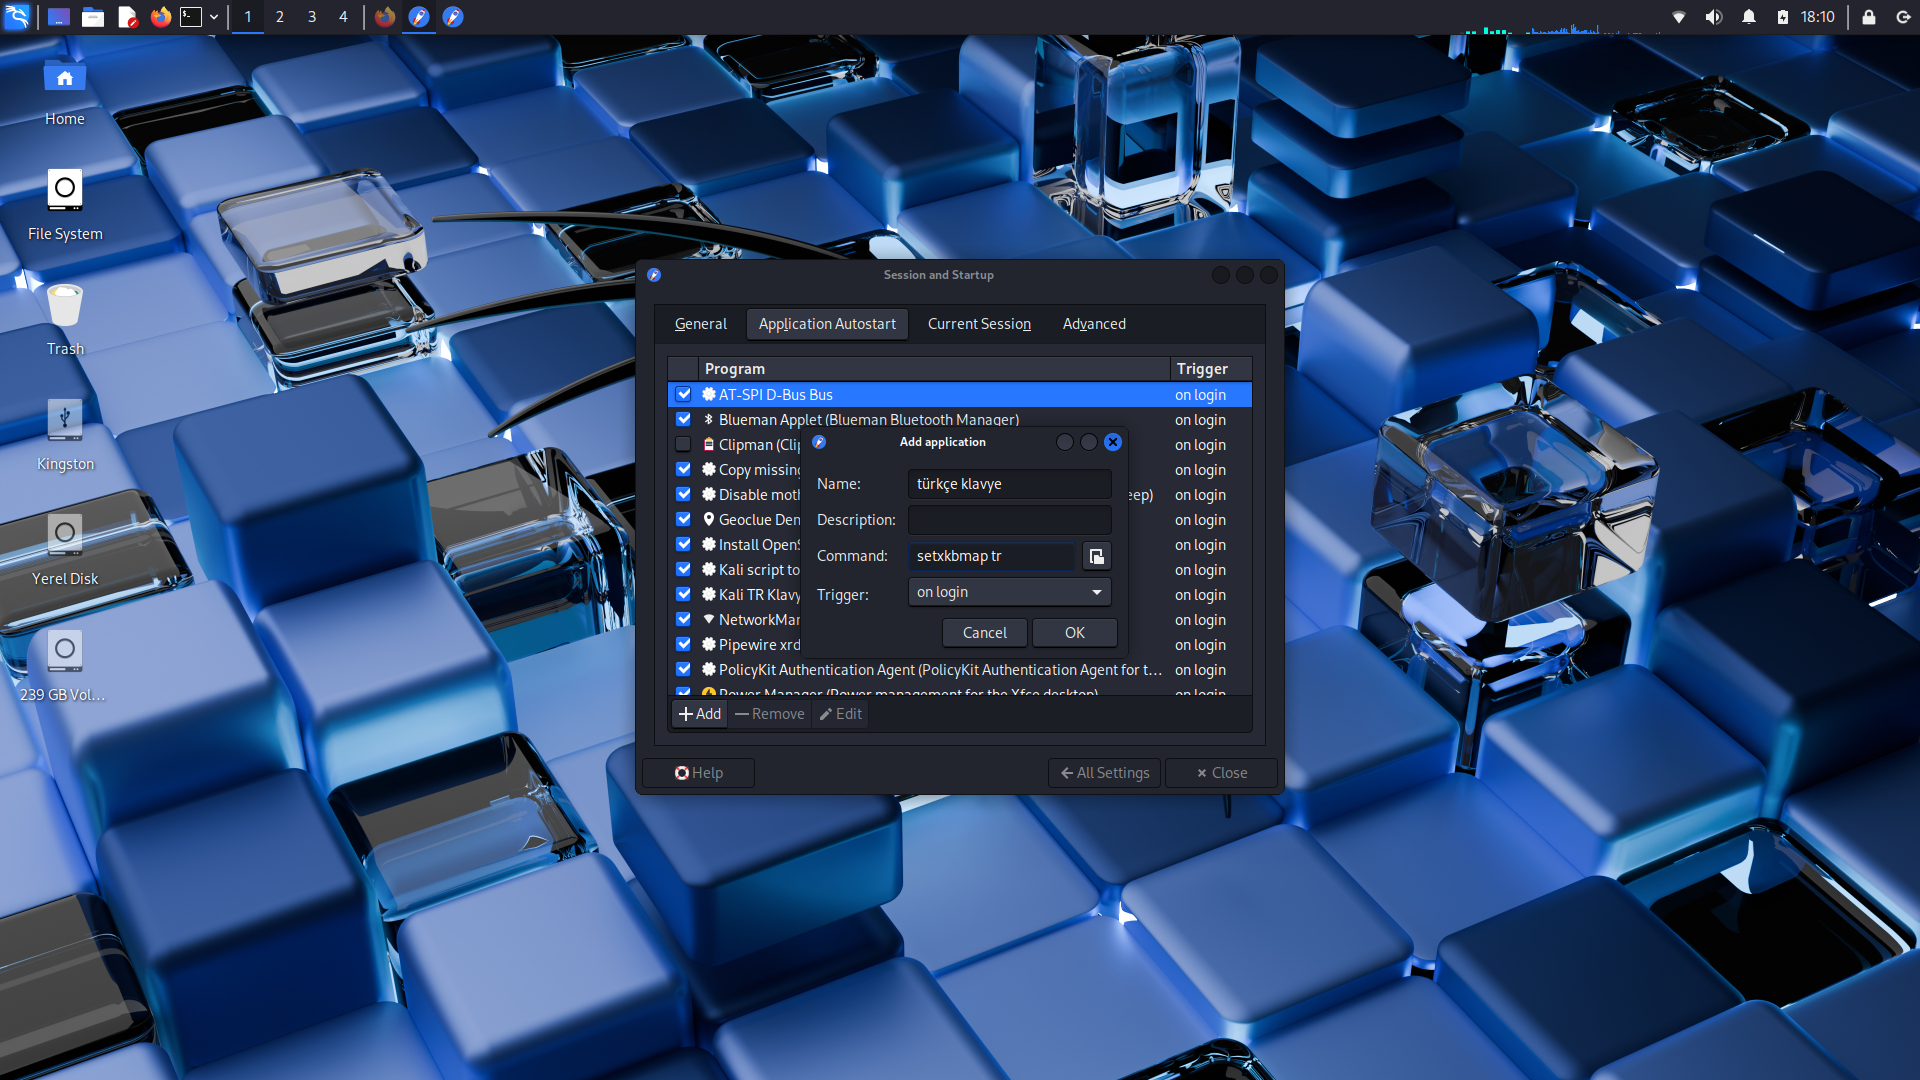
Task: Activate the Firefox window in the taskbar
Action: pyautogui.click(x=385, y=17)
